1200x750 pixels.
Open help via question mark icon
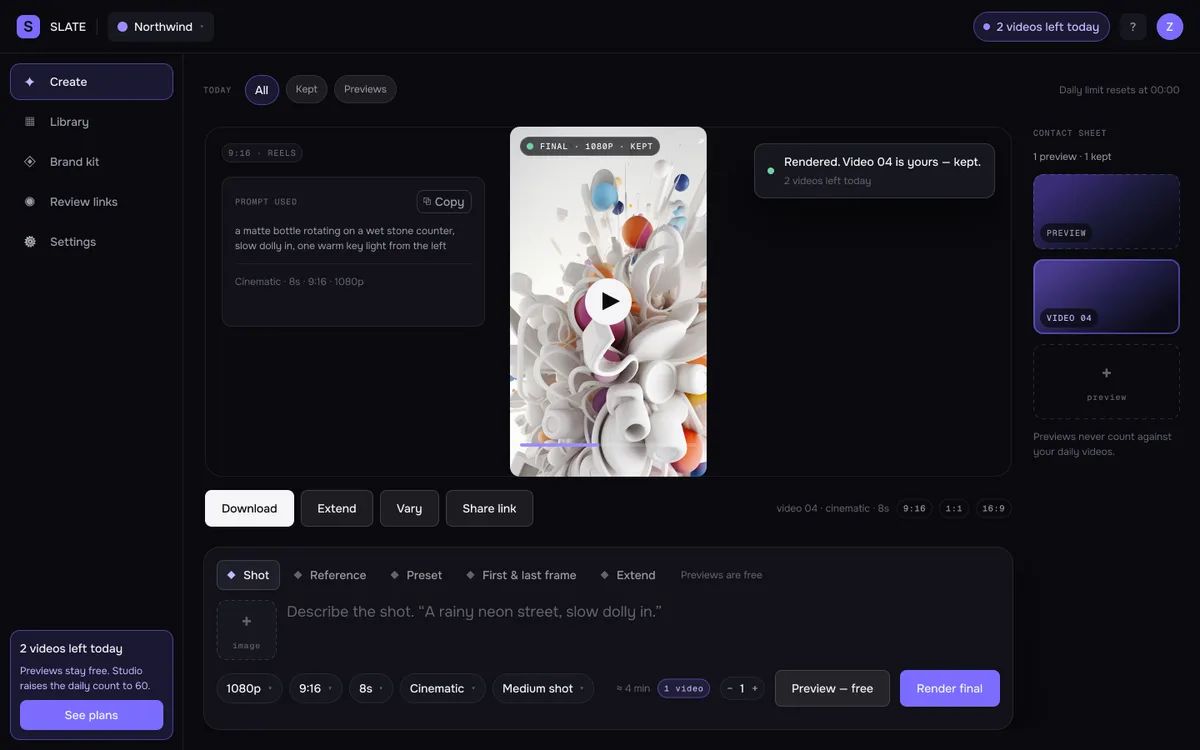coord(1133,27)
